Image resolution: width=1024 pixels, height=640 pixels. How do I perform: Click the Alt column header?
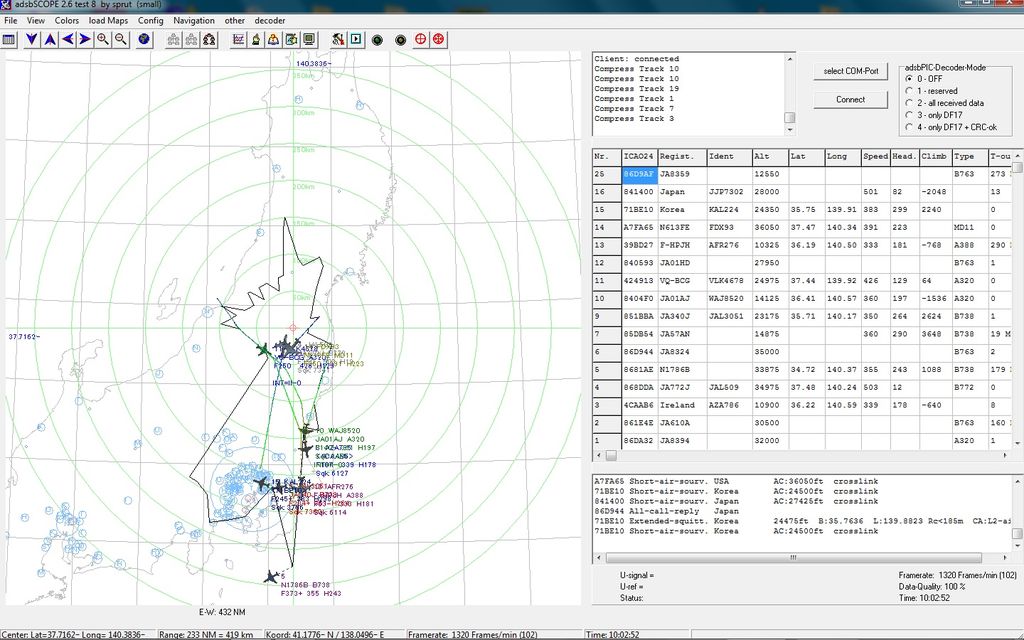tap(769, 157)
